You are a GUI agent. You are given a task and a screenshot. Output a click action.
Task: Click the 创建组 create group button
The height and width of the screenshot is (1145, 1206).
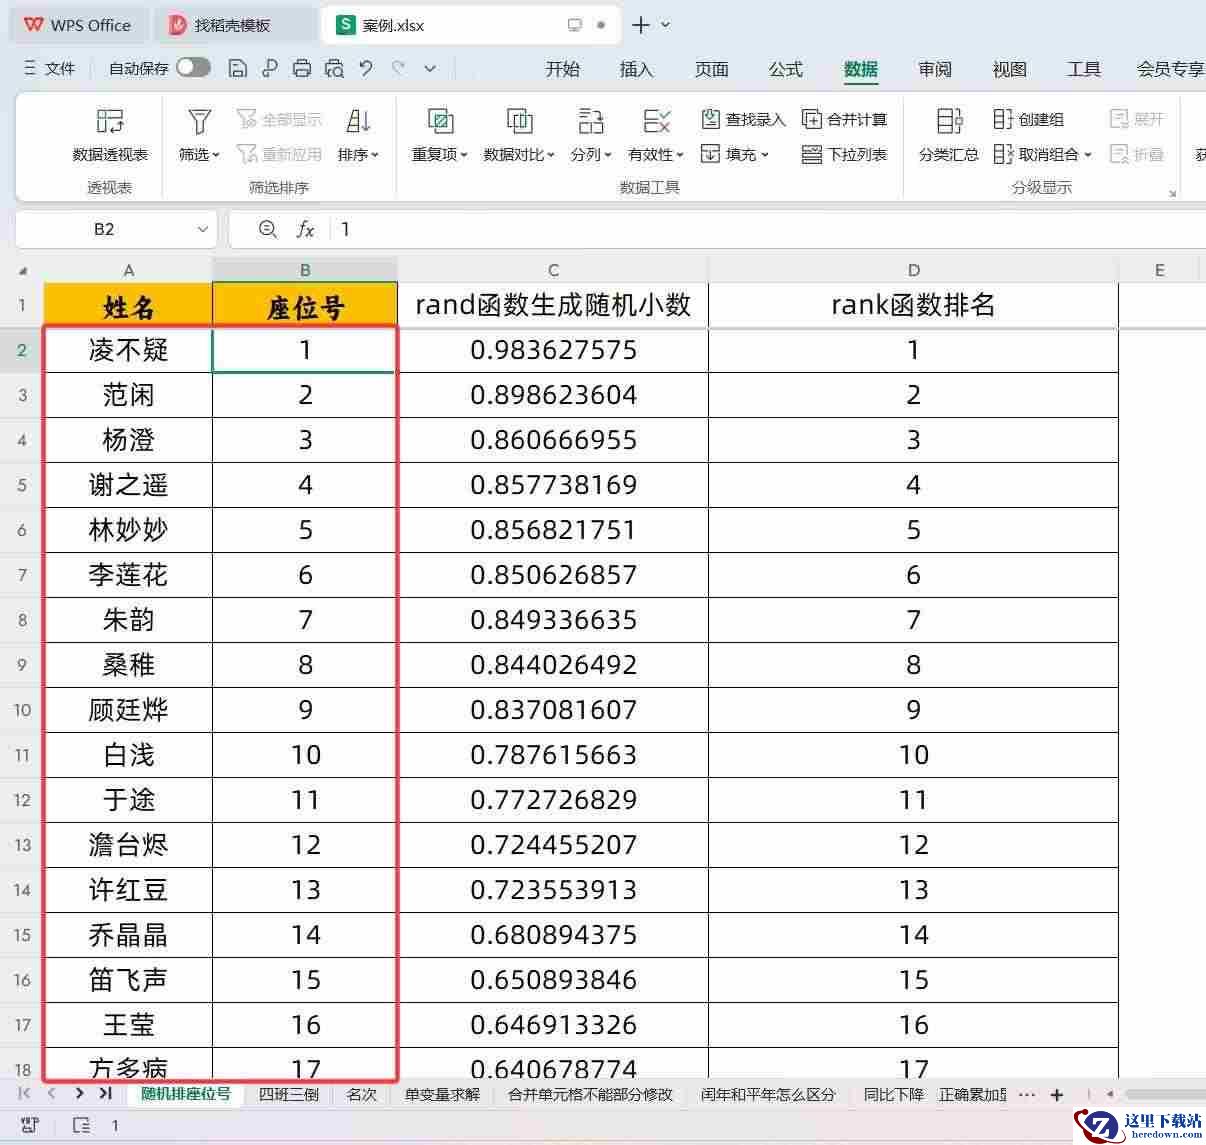coord(1029,119)
